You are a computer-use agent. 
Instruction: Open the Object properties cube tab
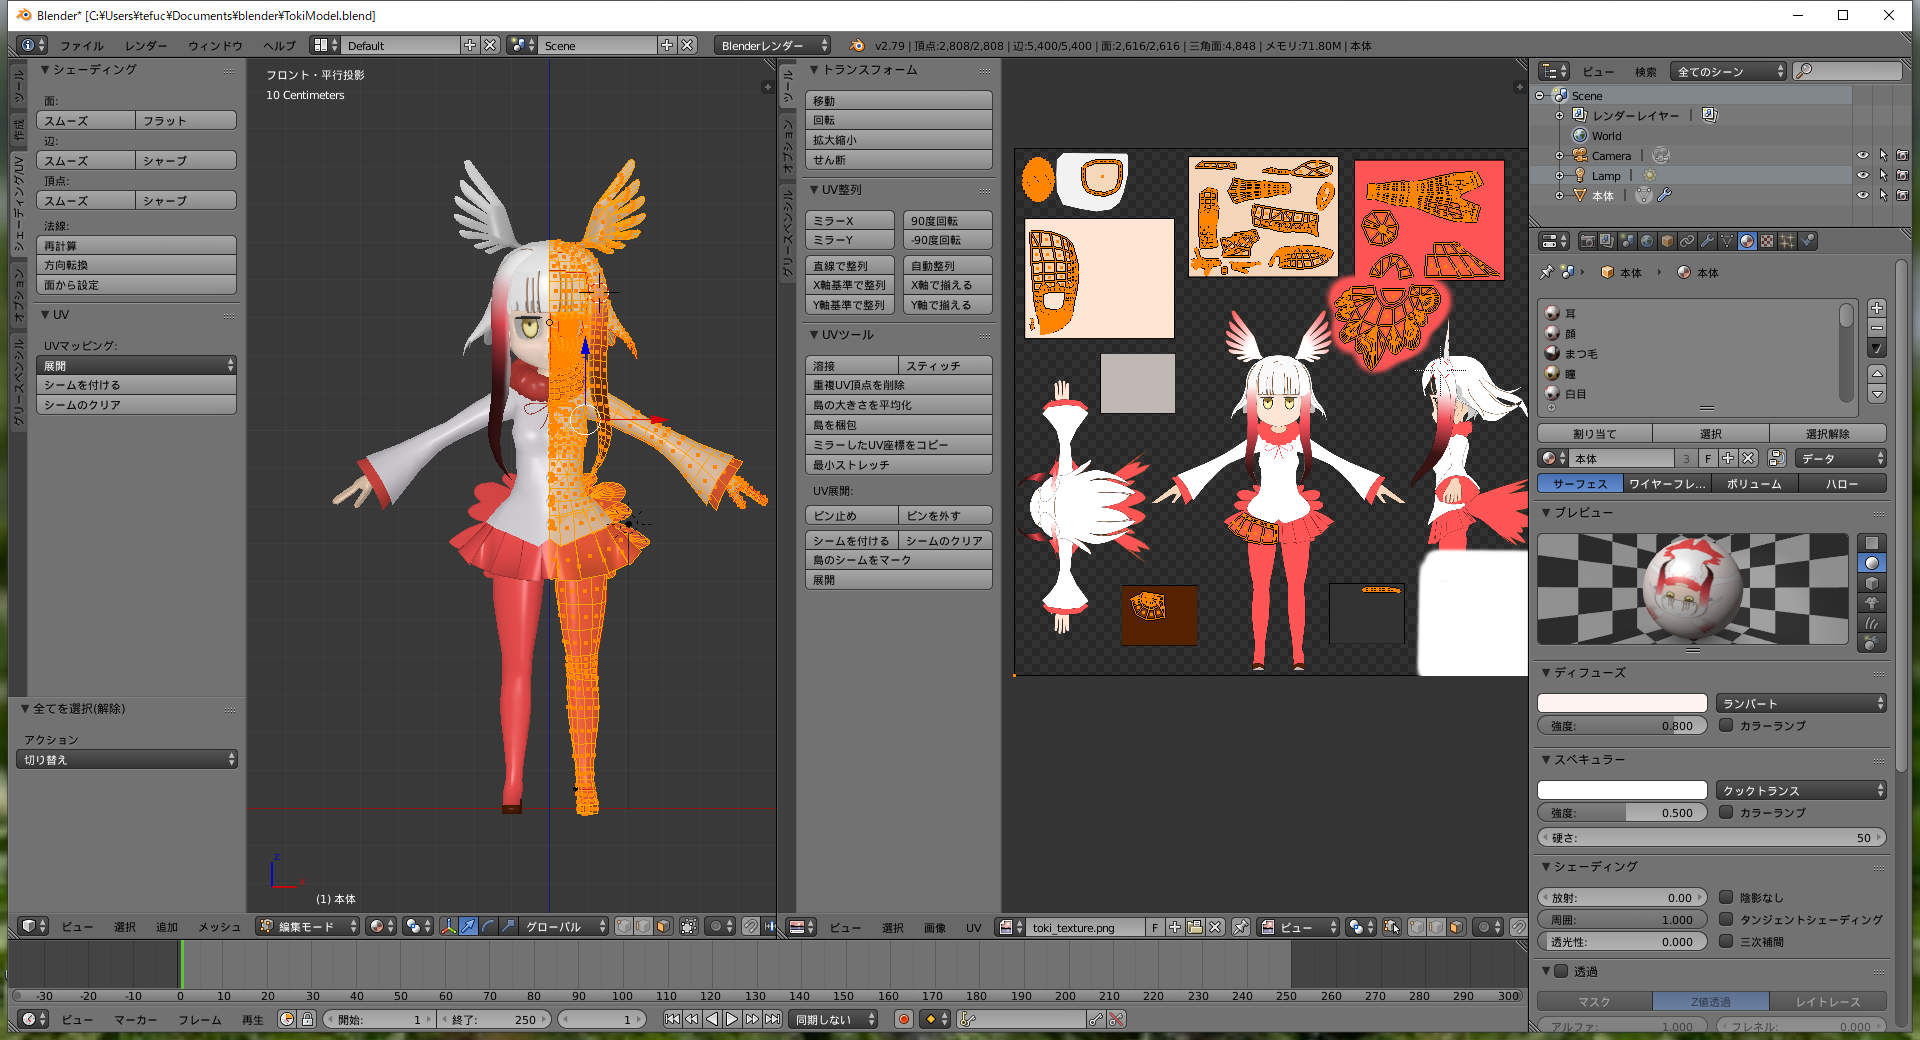tap(1667, 241)
